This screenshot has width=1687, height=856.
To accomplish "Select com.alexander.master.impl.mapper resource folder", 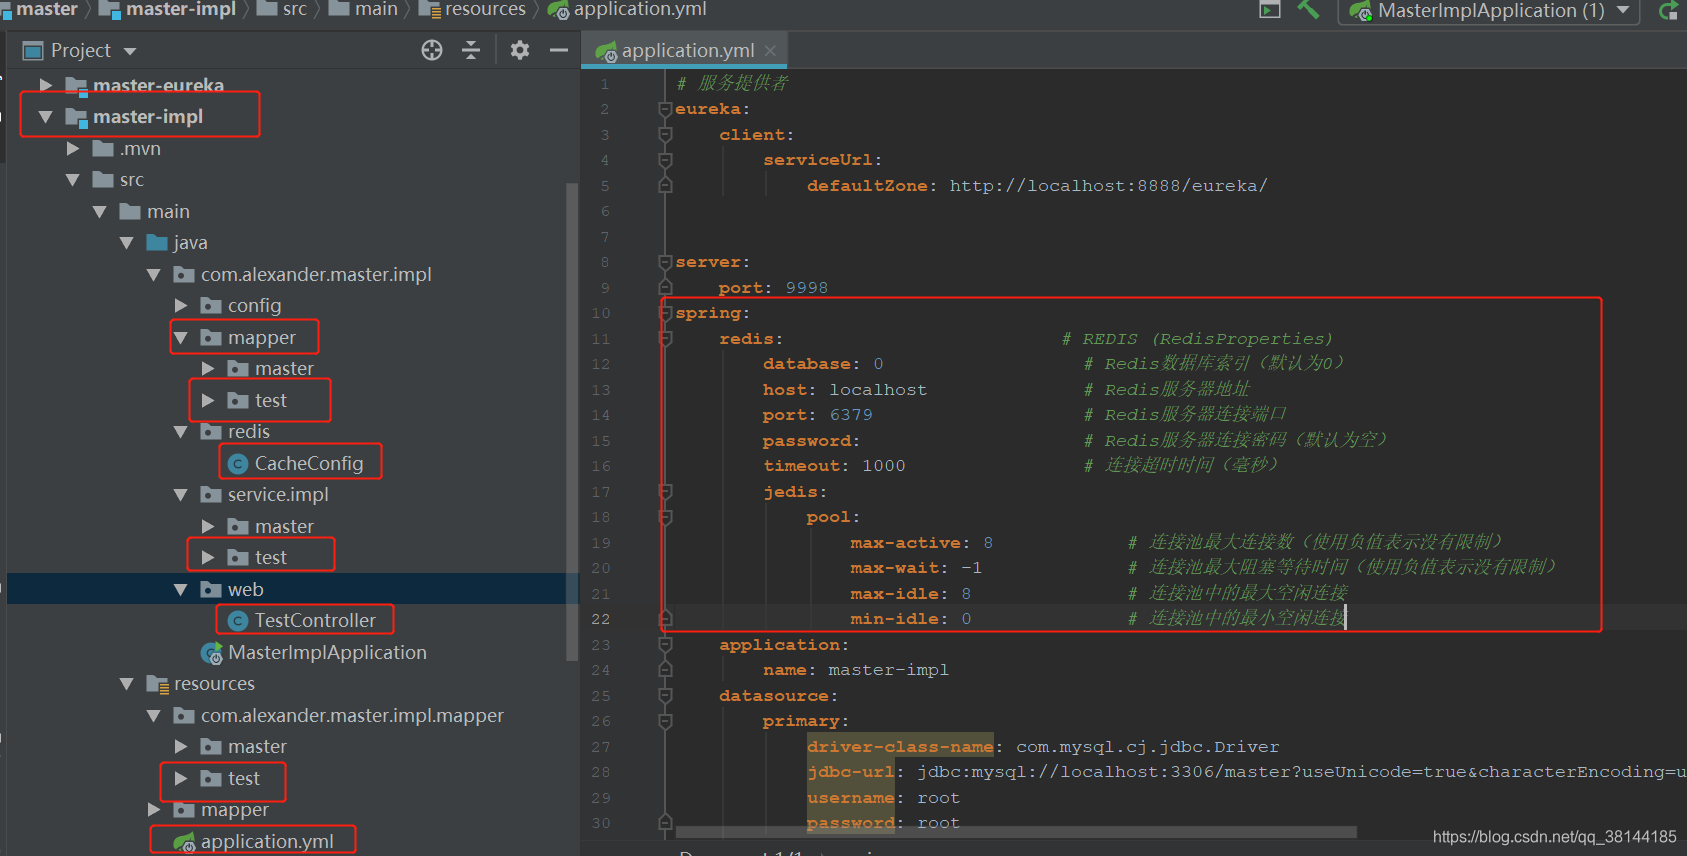I will tap(352, 716).
